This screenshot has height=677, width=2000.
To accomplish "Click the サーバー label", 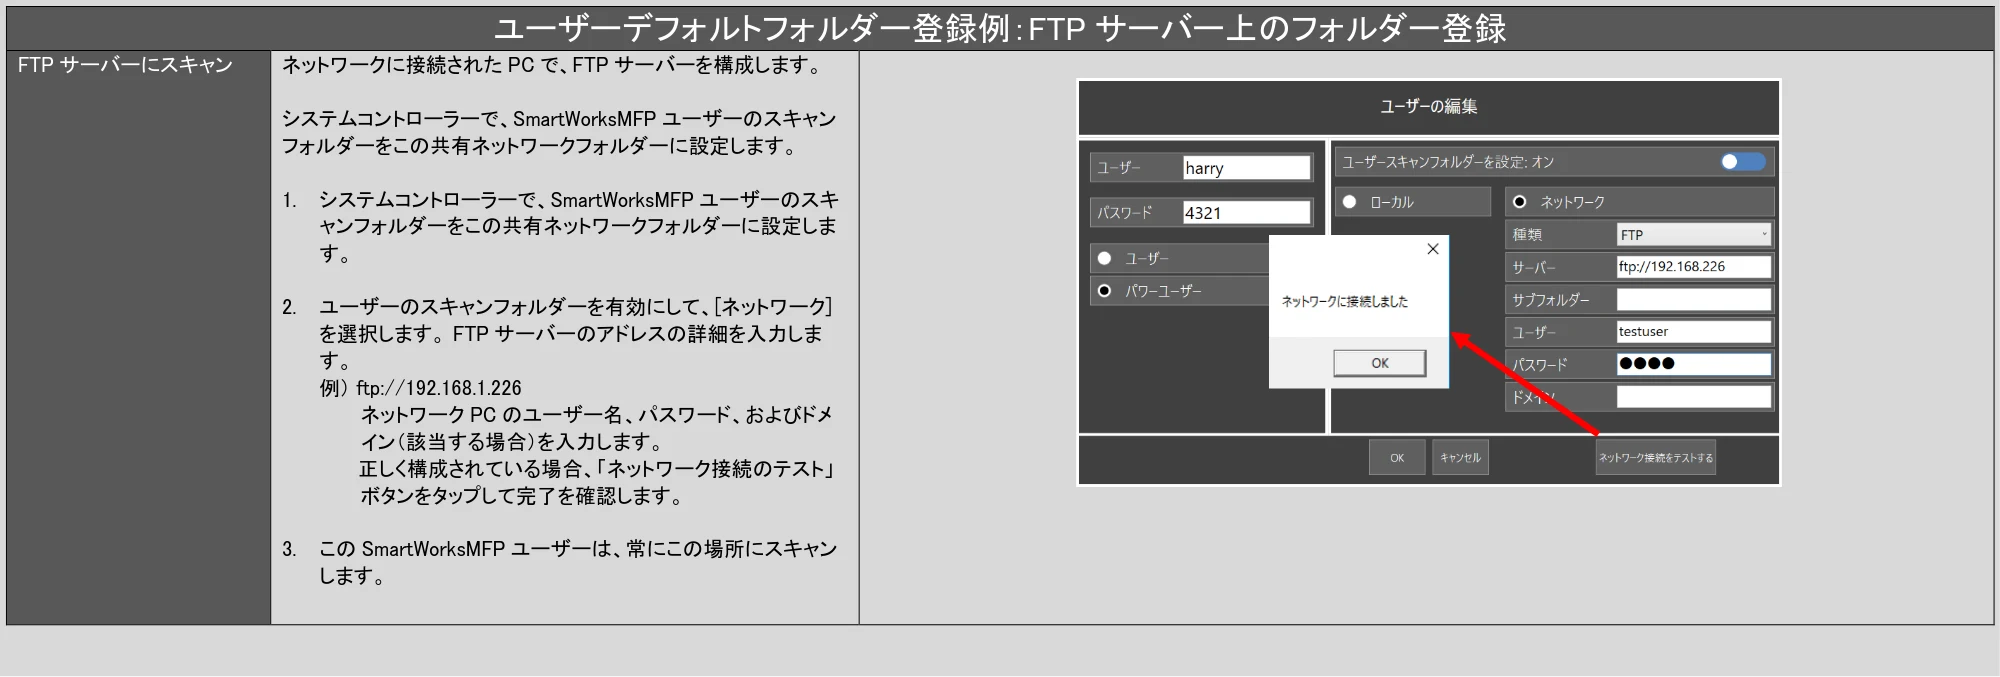I will pos(1533,267).
